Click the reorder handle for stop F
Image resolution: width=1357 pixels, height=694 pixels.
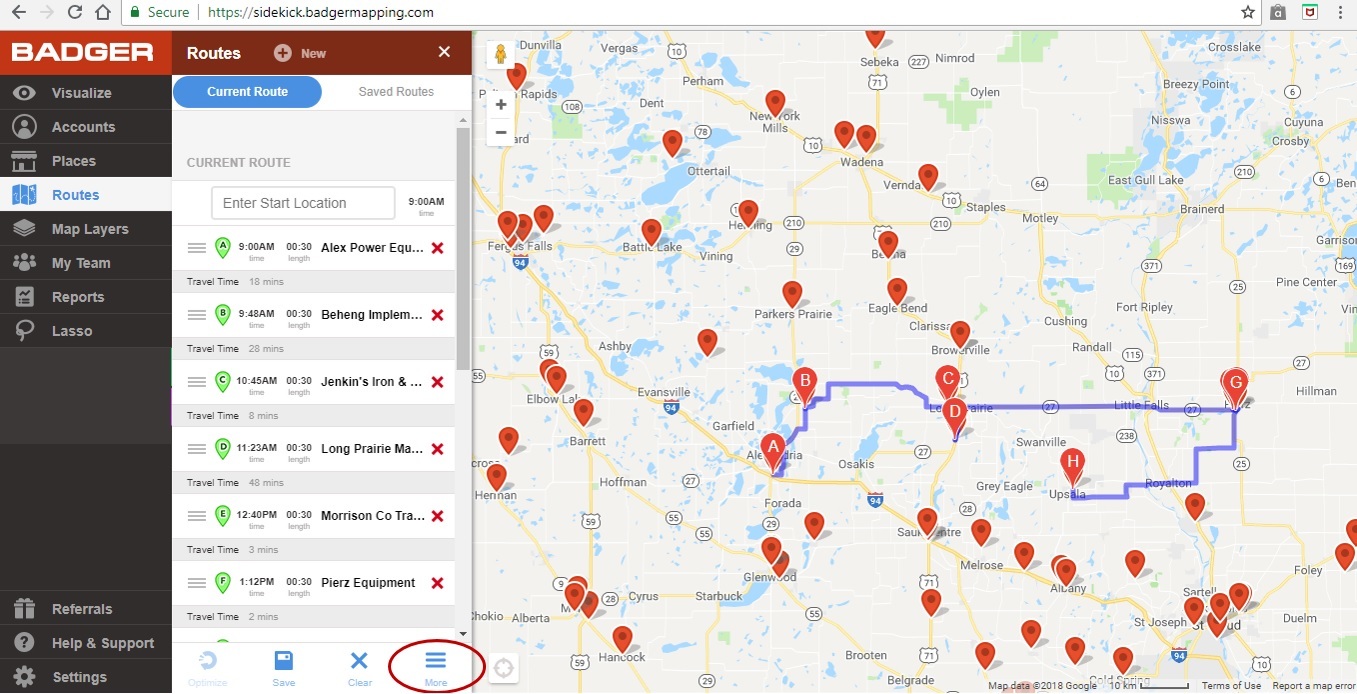click(197, 583)
